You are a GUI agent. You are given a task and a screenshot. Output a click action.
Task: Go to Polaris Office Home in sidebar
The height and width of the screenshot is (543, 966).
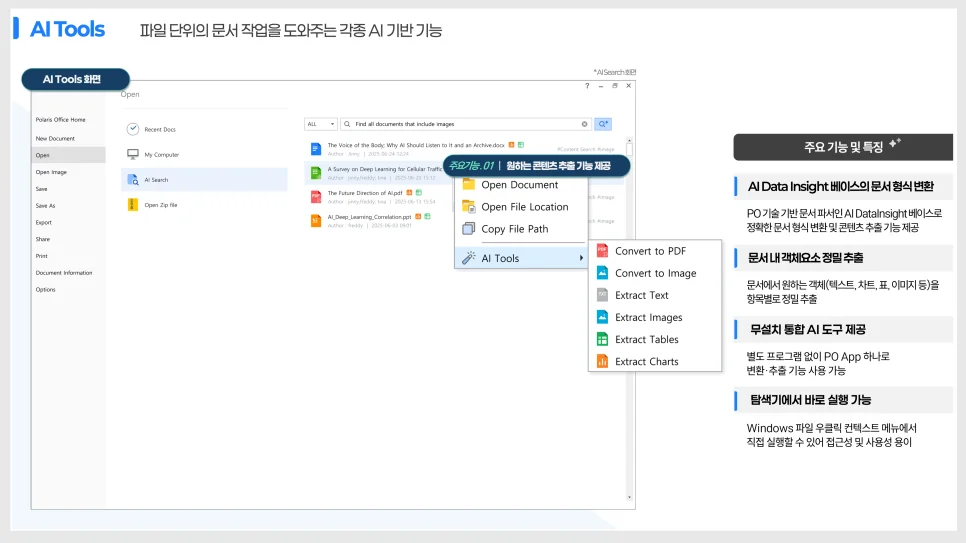[x=60, y=120]
